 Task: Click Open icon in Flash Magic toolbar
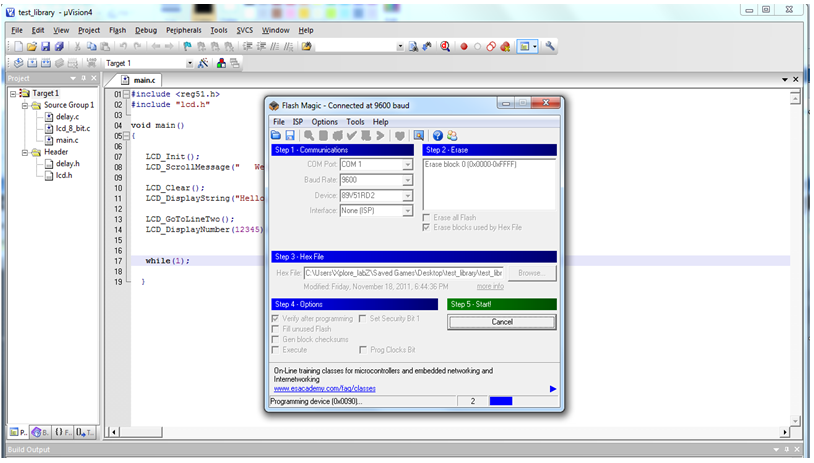tap(276, 135)
